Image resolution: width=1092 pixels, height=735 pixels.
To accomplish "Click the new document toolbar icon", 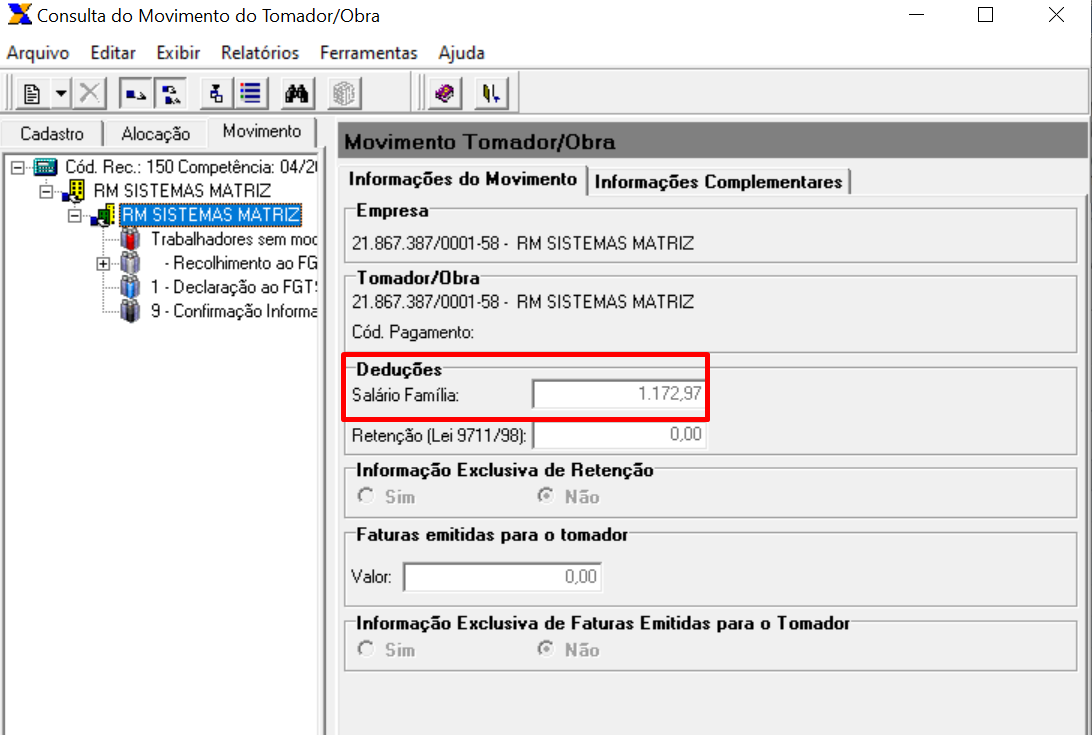I will click(32, 93).
